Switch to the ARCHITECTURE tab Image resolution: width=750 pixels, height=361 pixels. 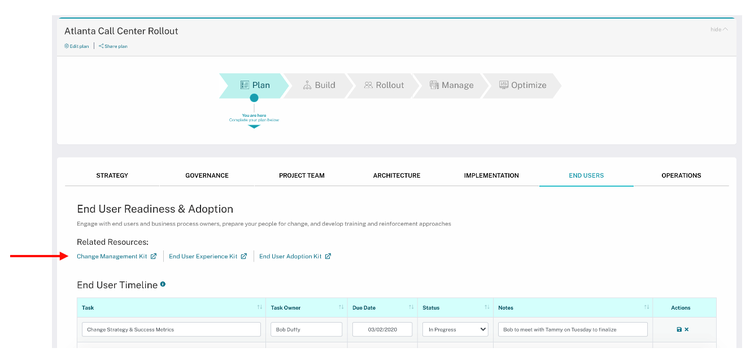[x=397, y=175]
